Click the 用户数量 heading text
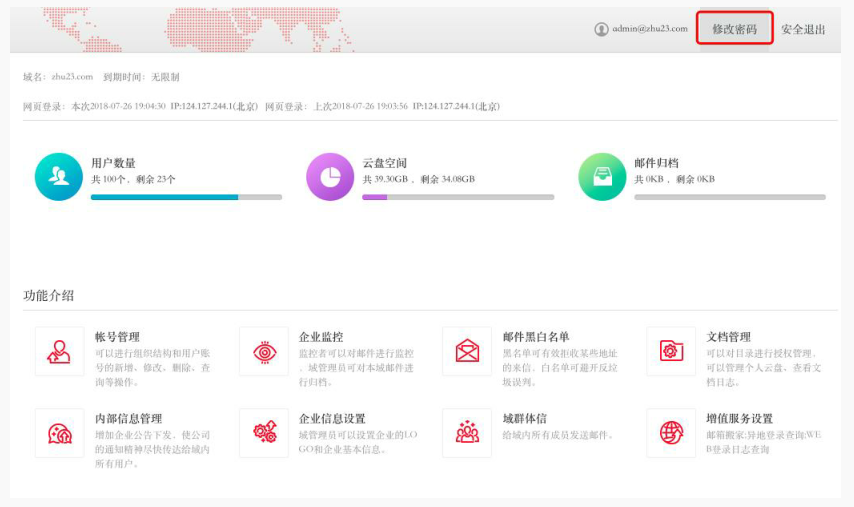This screenshot has height=507, width=854. tap(113, 163)
